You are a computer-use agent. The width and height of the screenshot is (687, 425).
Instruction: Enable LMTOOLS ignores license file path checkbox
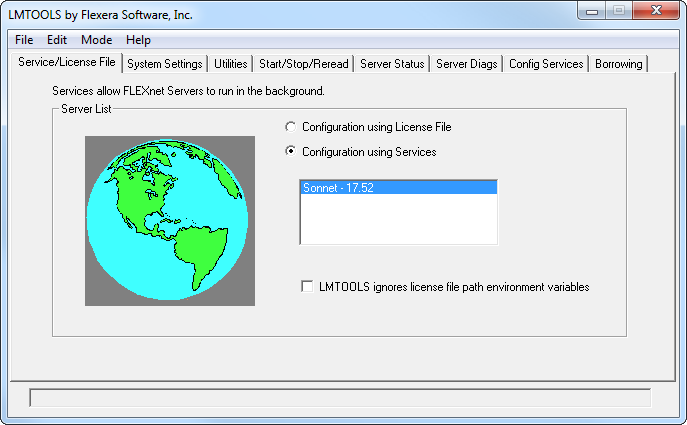[x=307, y=287]
